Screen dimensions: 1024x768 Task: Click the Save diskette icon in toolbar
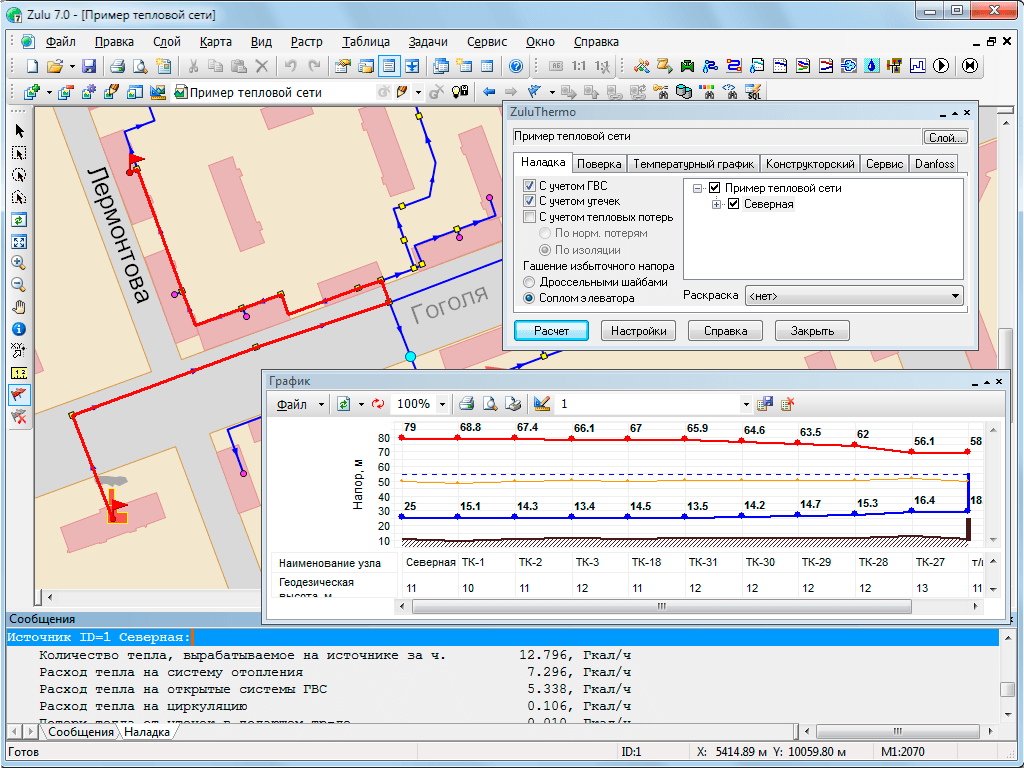[x=89, y=66]
